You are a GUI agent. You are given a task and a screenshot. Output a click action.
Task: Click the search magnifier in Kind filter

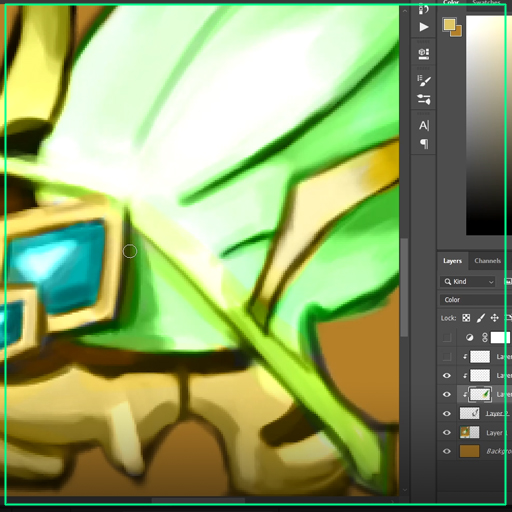448,282
